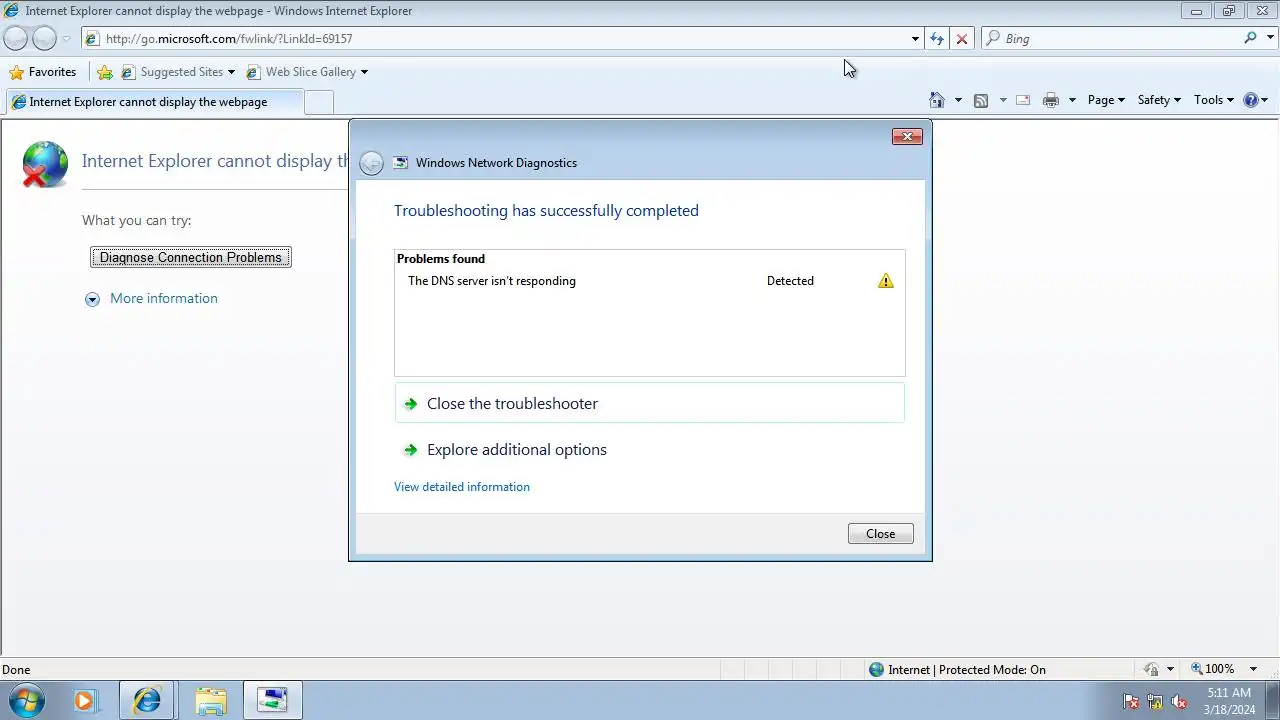Open the Windows Start menu
The height and width of the screenshot is (720, 1280).
24,701
